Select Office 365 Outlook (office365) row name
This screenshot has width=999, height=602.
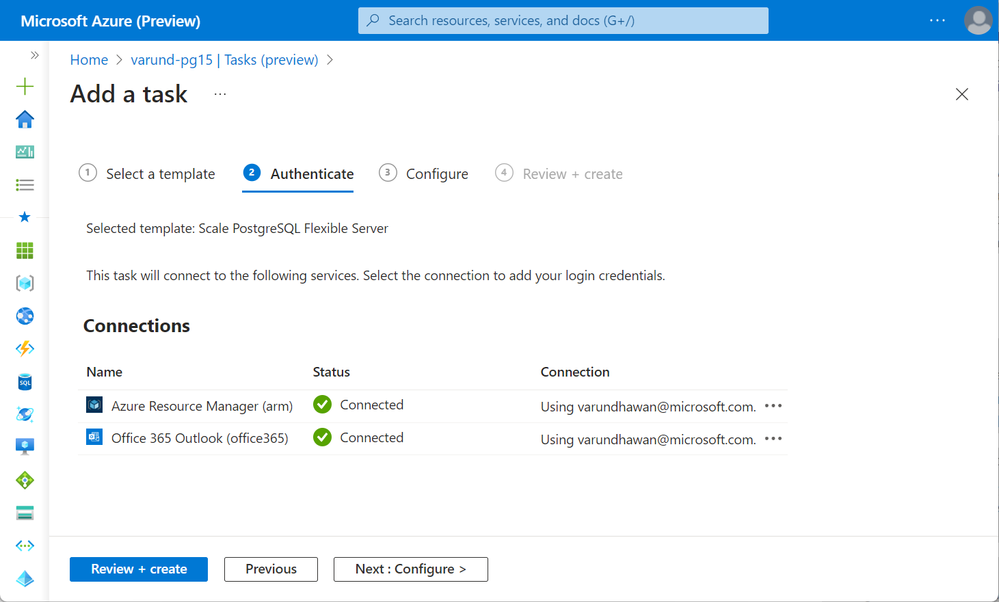coord(199,438)
